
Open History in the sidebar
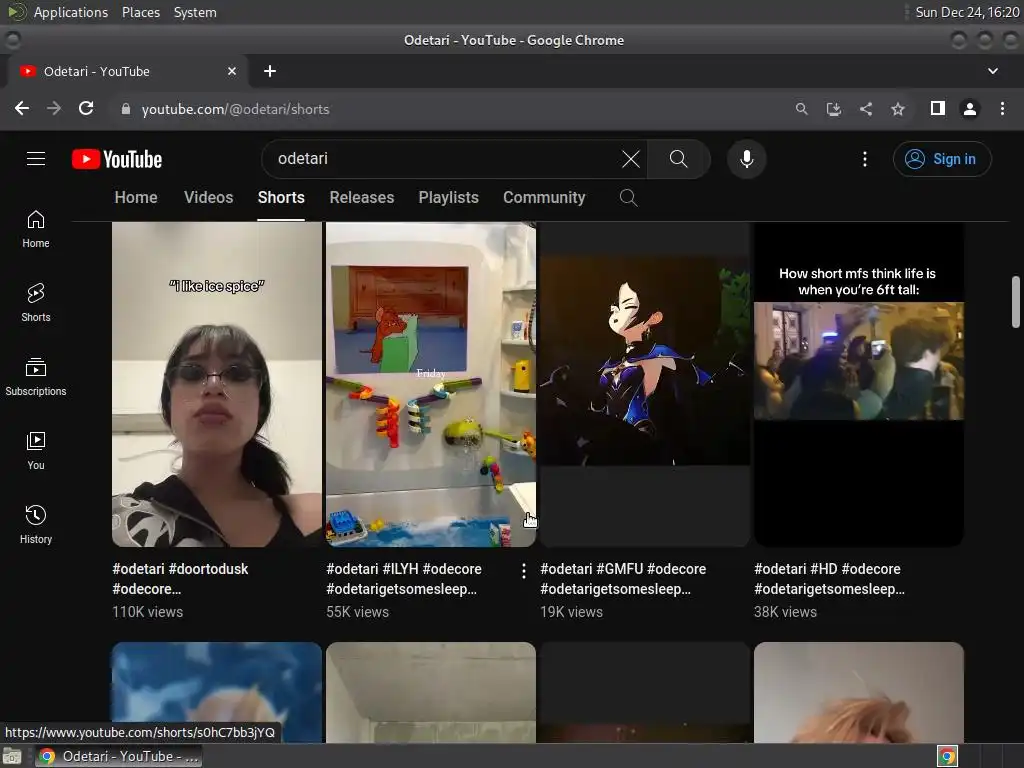coord(36,524)
